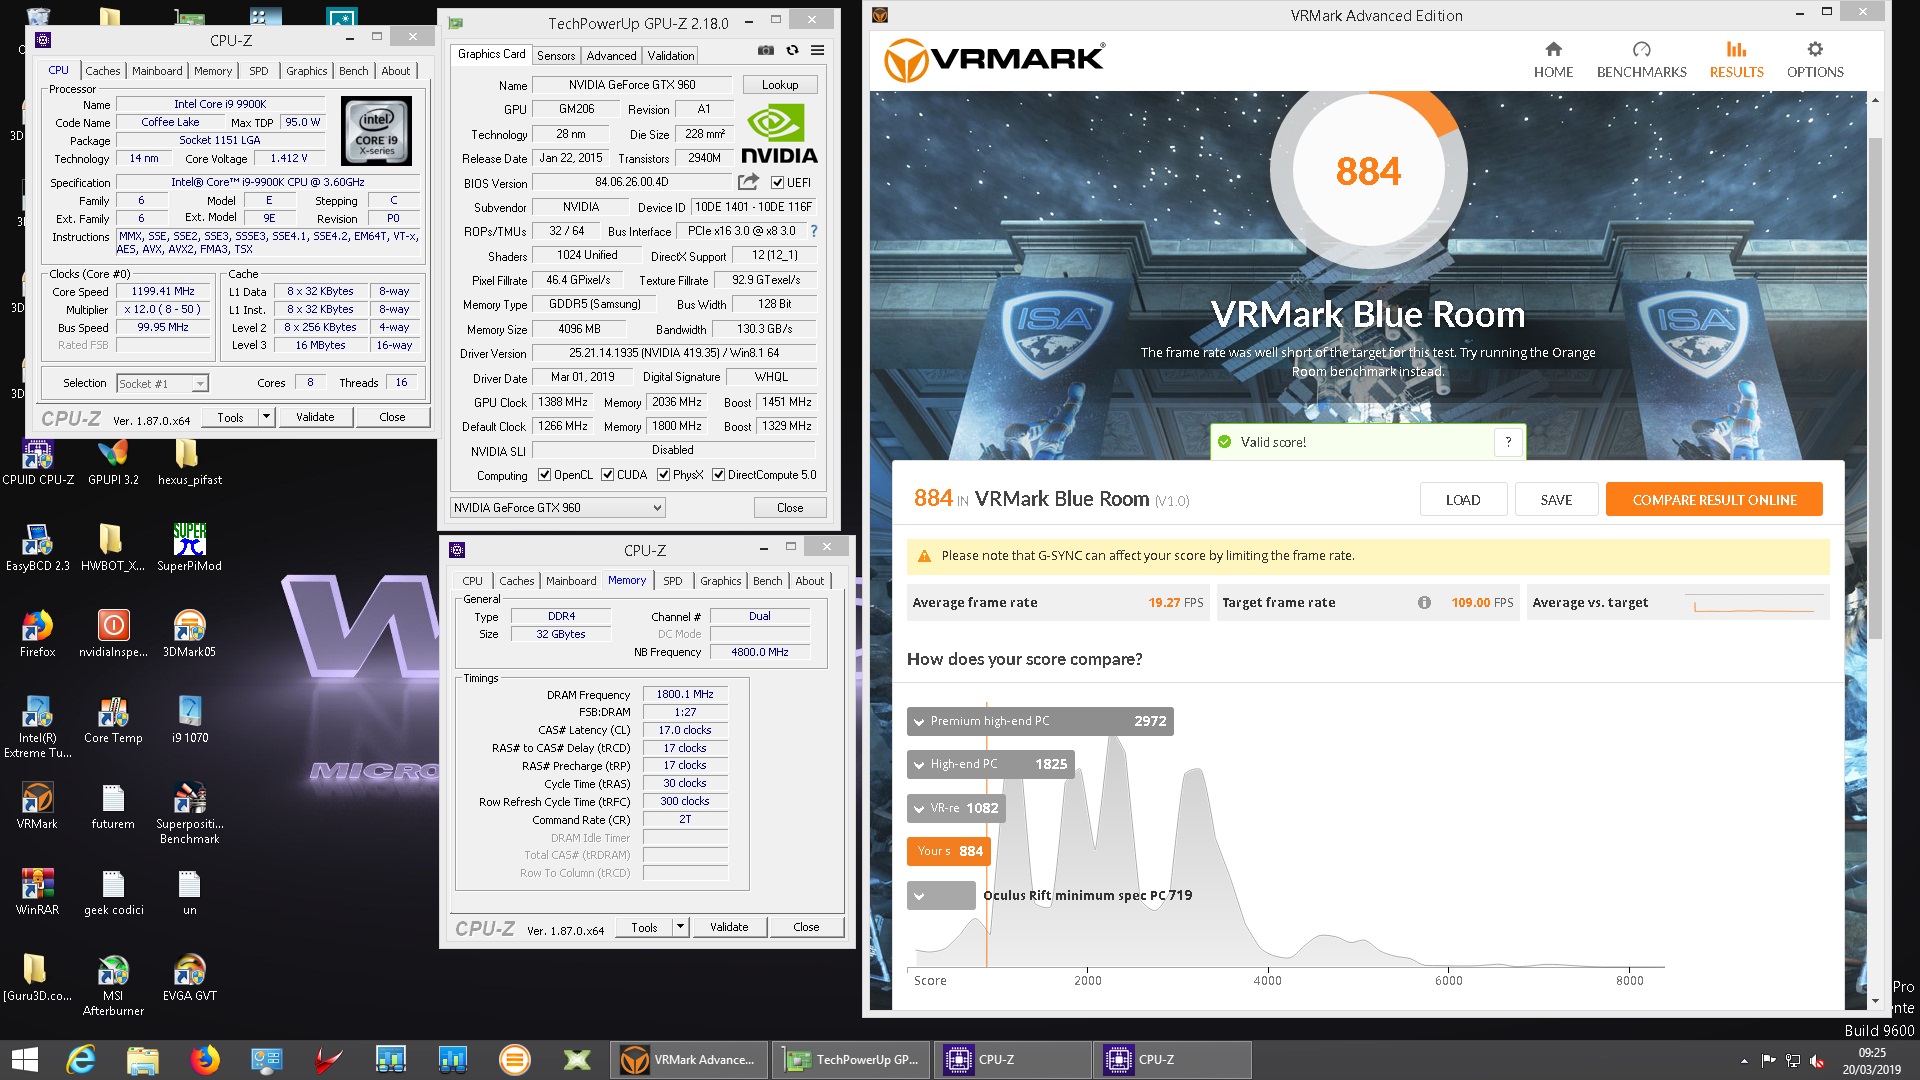The width and height of the screenshot is (1920, 1080).
Task: Click Close button in GPU-Z
Action: coord(790,508)
